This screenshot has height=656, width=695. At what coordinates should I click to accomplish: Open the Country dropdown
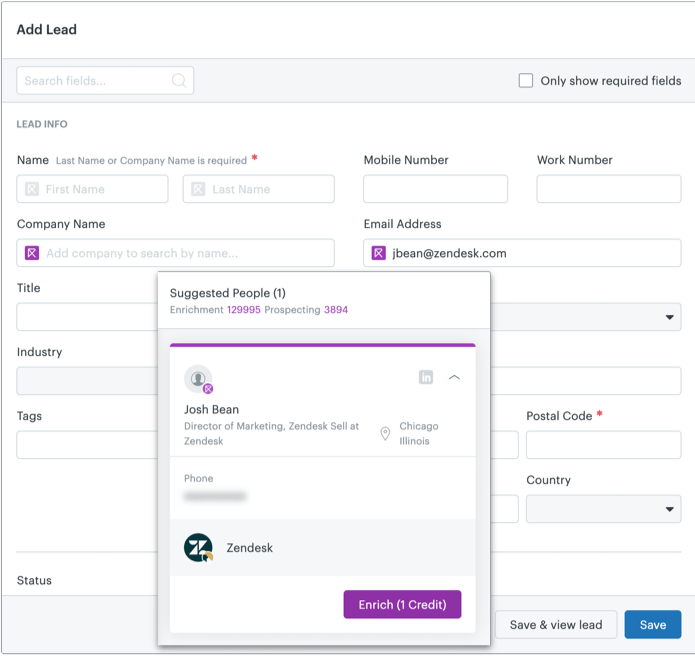click(x=603, y=509)
